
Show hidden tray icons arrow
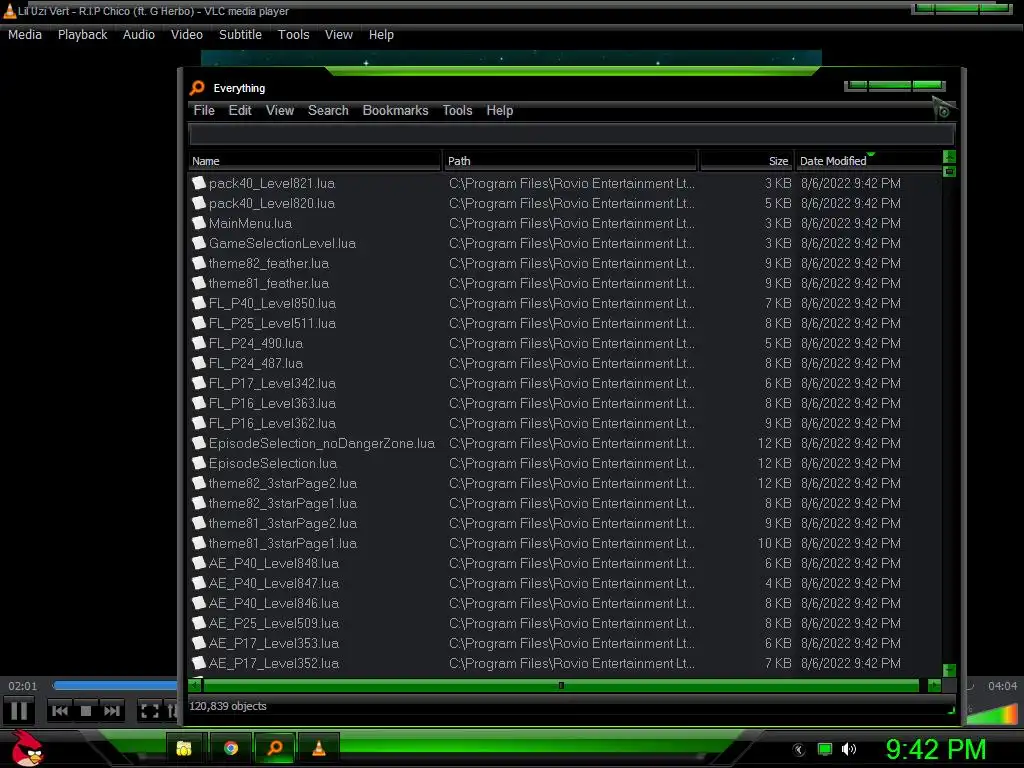tap(799, 750)
